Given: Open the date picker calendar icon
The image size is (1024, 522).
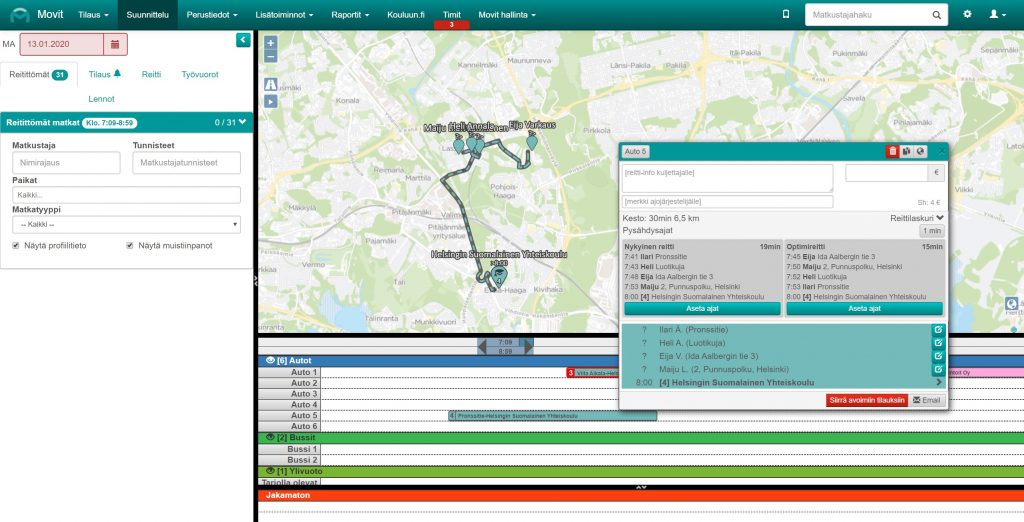Looking at the screenshot, I should (x=114, y=44).
